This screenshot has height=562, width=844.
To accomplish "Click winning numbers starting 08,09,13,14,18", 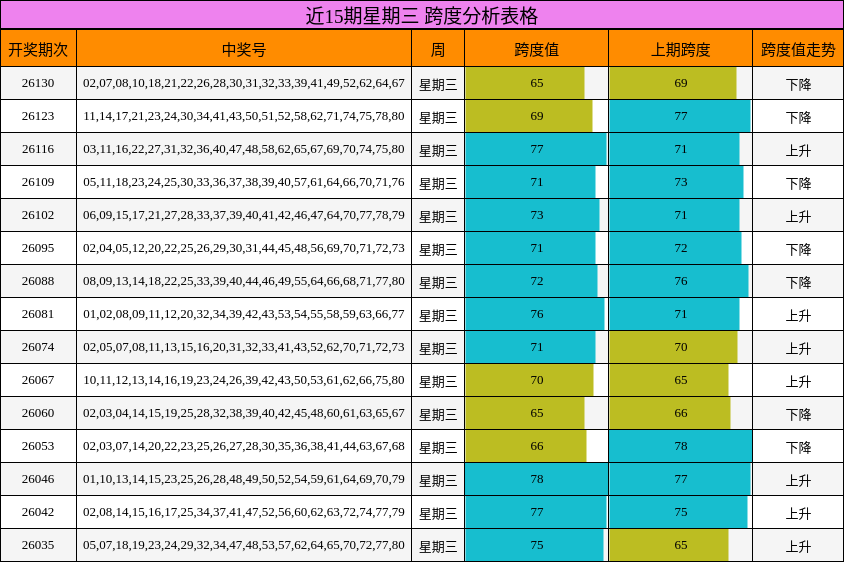I will pos(244,281).
